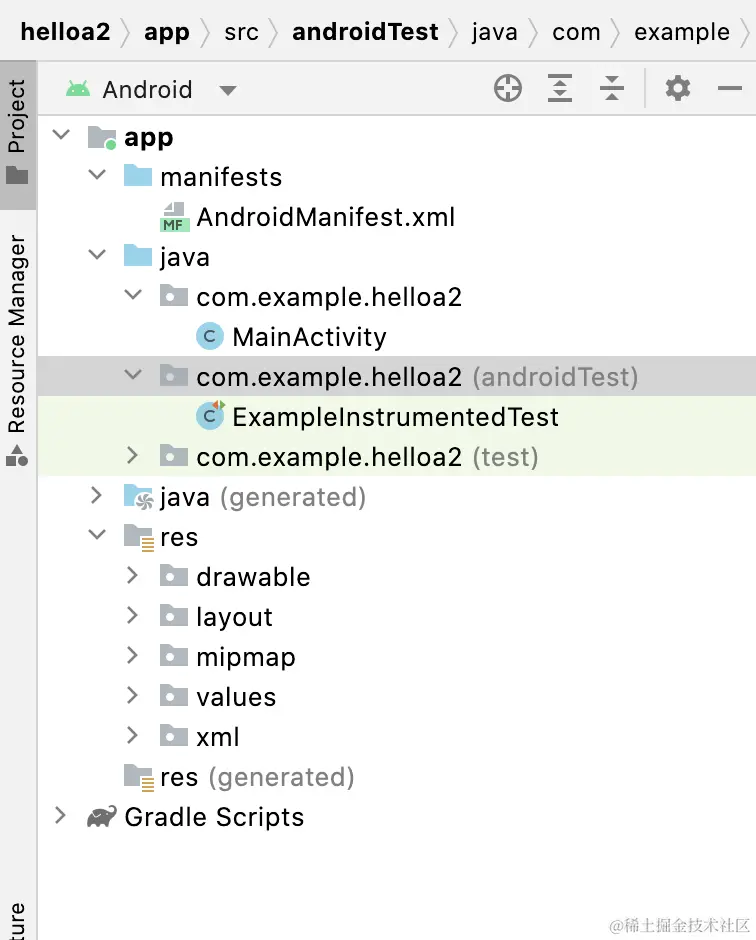Select the ExampleInstrumentedTest class

click(396, 417)
